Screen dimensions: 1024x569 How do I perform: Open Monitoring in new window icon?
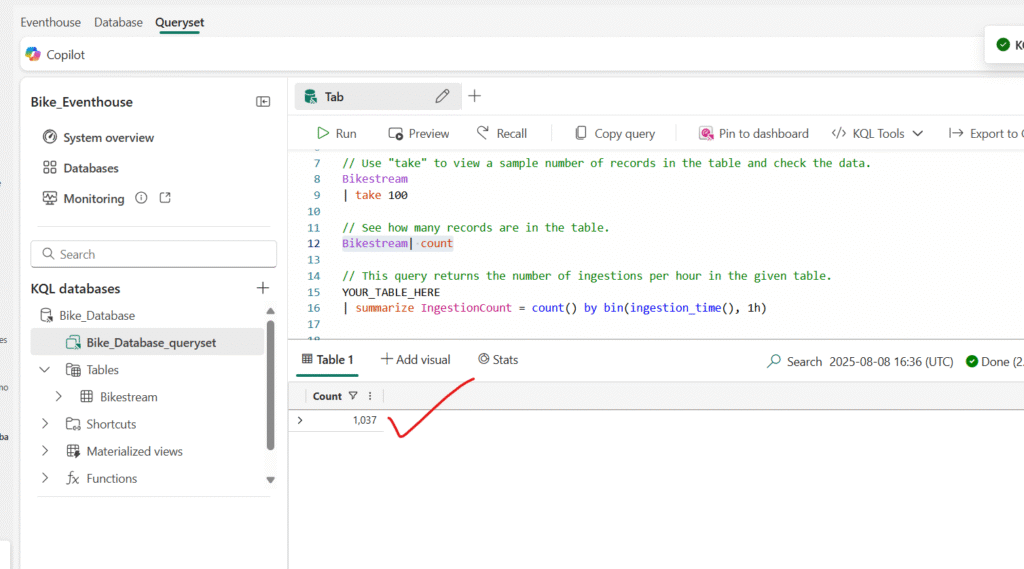(165, 198)
